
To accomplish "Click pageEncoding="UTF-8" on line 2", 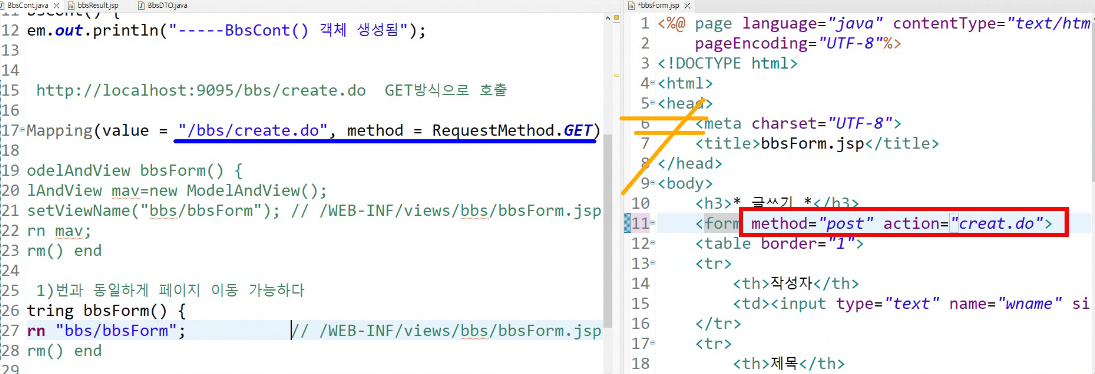I will [798, 43].
